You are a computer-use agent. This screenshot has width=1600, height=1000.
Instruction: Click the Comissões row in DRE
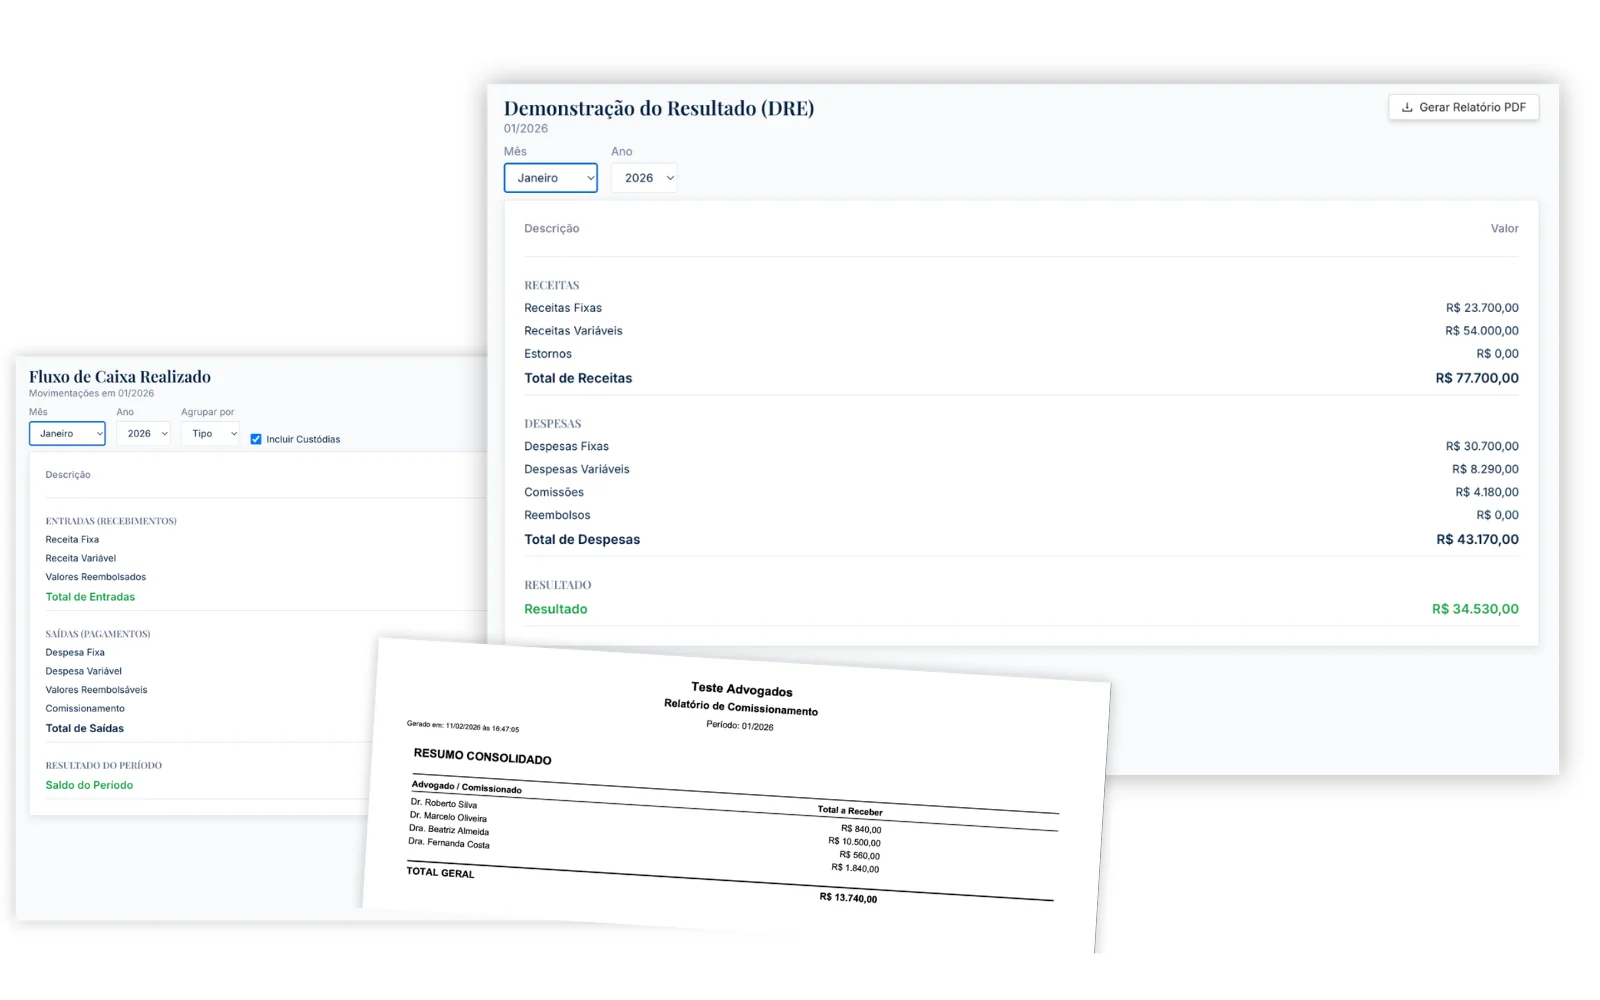(x=1021, y=492)
